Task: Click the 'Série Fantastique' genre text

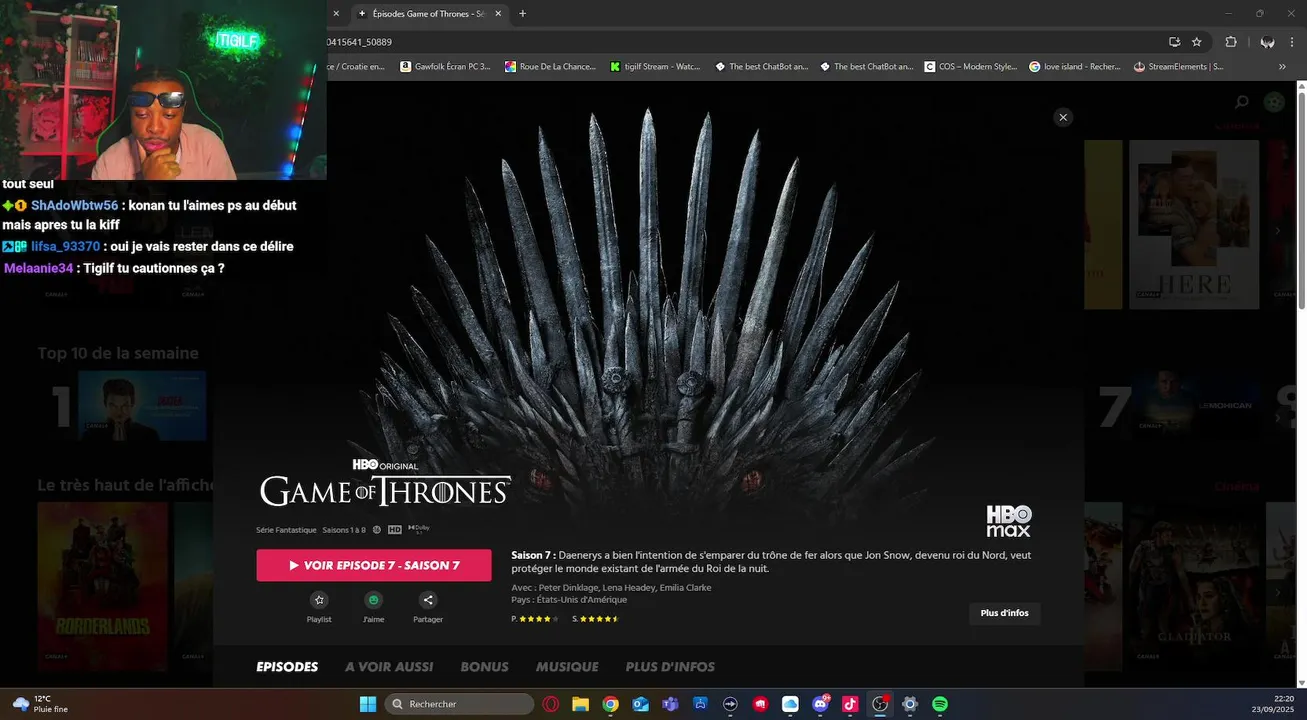Action: (286, 529)
